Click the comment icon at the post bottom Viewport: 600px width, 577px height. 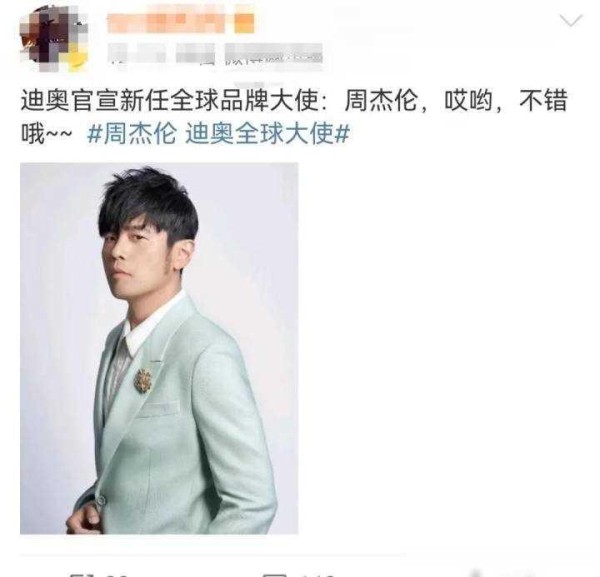[274, 574]
